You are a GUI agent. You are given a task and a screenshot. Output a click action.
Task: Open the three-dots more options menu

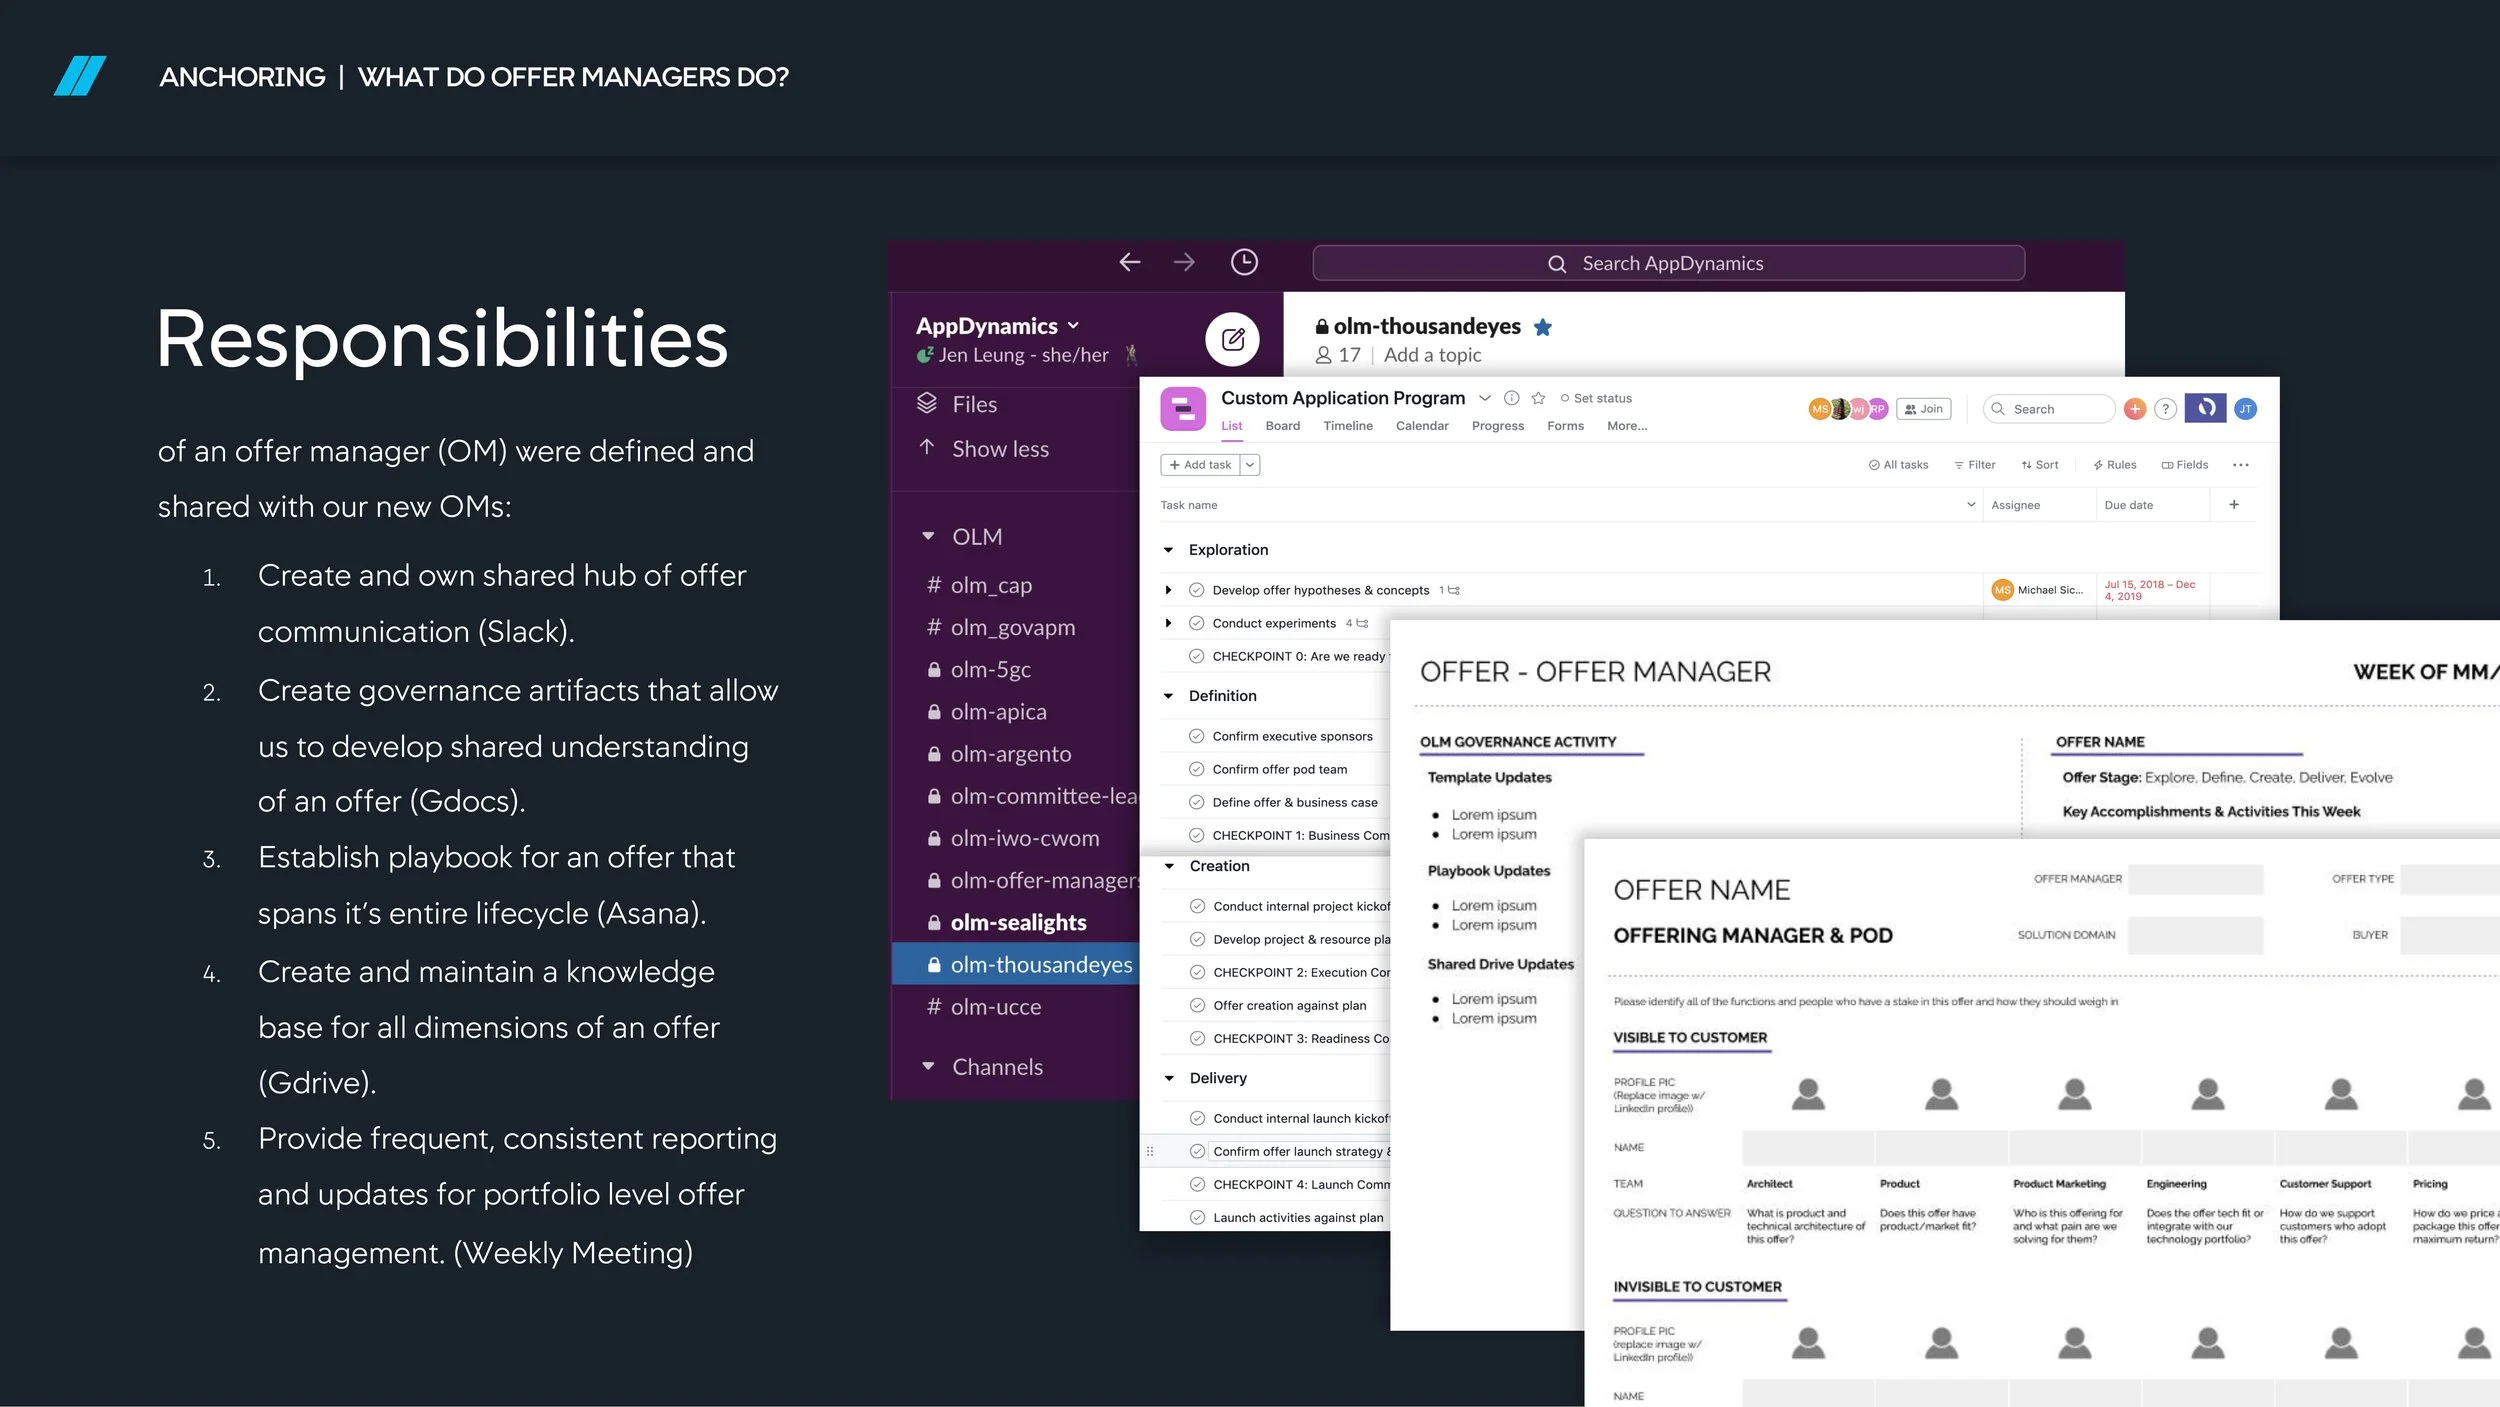click(x=2240, y=465)
